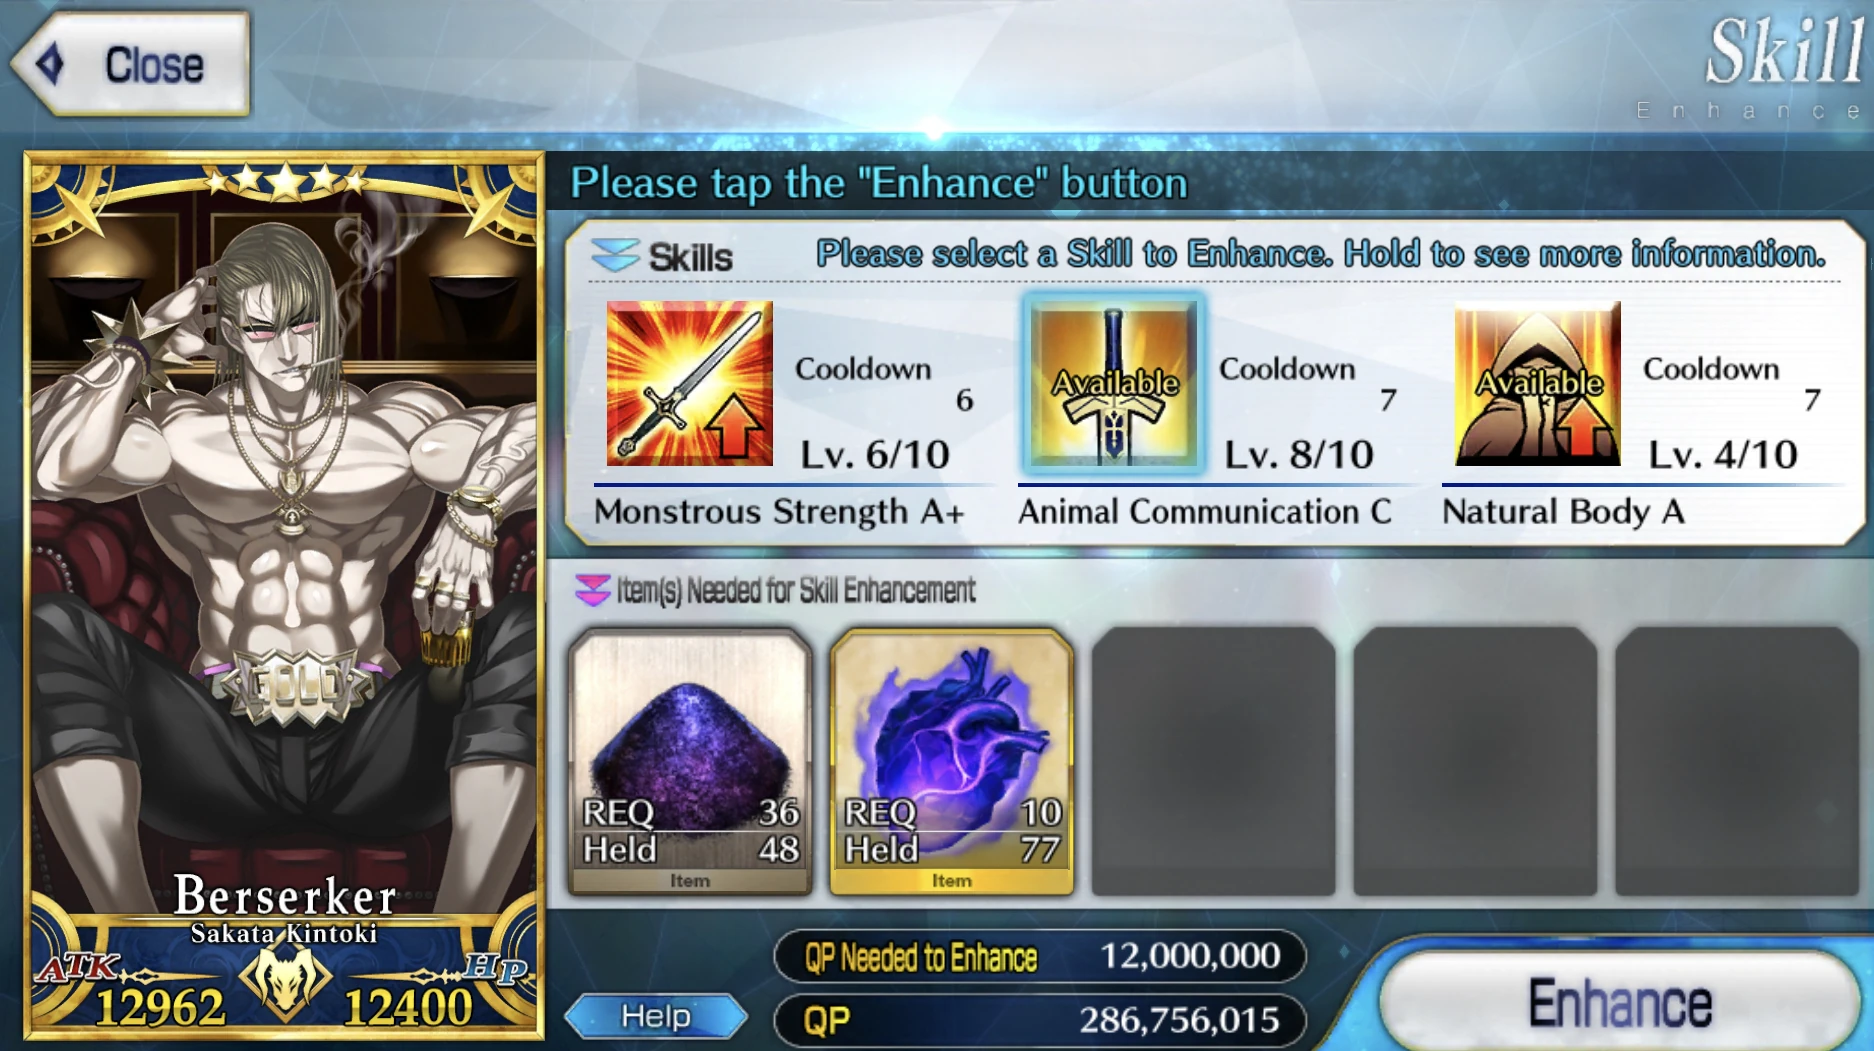Screen dimensions: 1874x1051
Task: Tap the QP Needed to Enhance bar
Action: pyautogui.click(x=1040, y=956)
